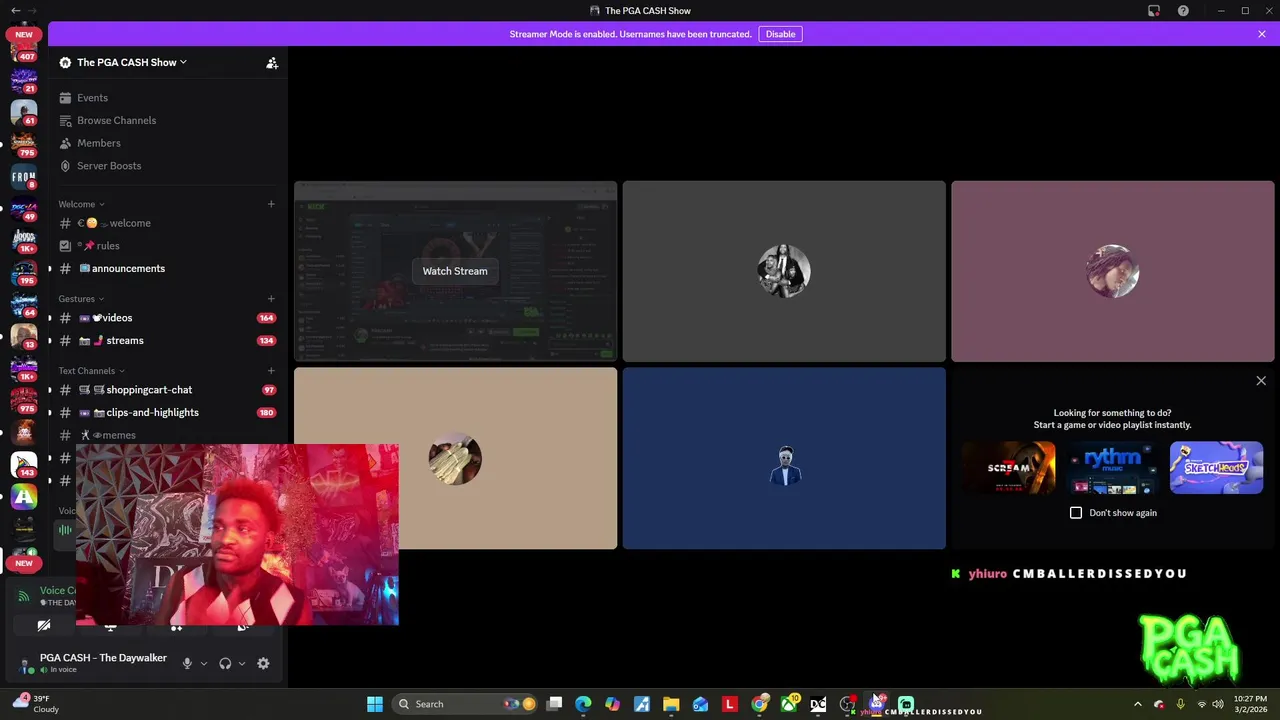Open File Explorer from the taskbar
The height and width of the screenshot is (720, 1280).
point(671,704)
